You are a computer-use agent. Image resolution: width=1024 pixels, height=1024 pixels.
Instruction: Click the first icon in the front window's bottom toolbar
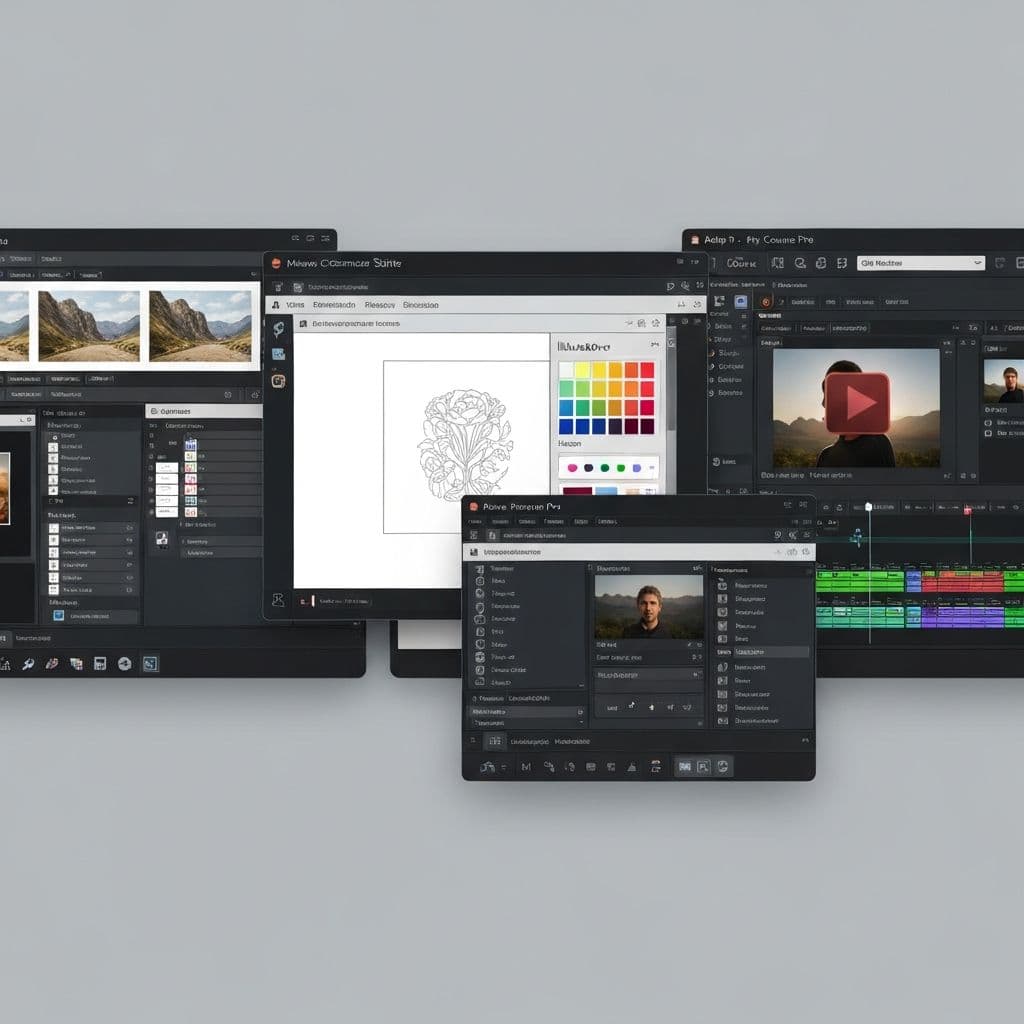[x=487, y=767]
